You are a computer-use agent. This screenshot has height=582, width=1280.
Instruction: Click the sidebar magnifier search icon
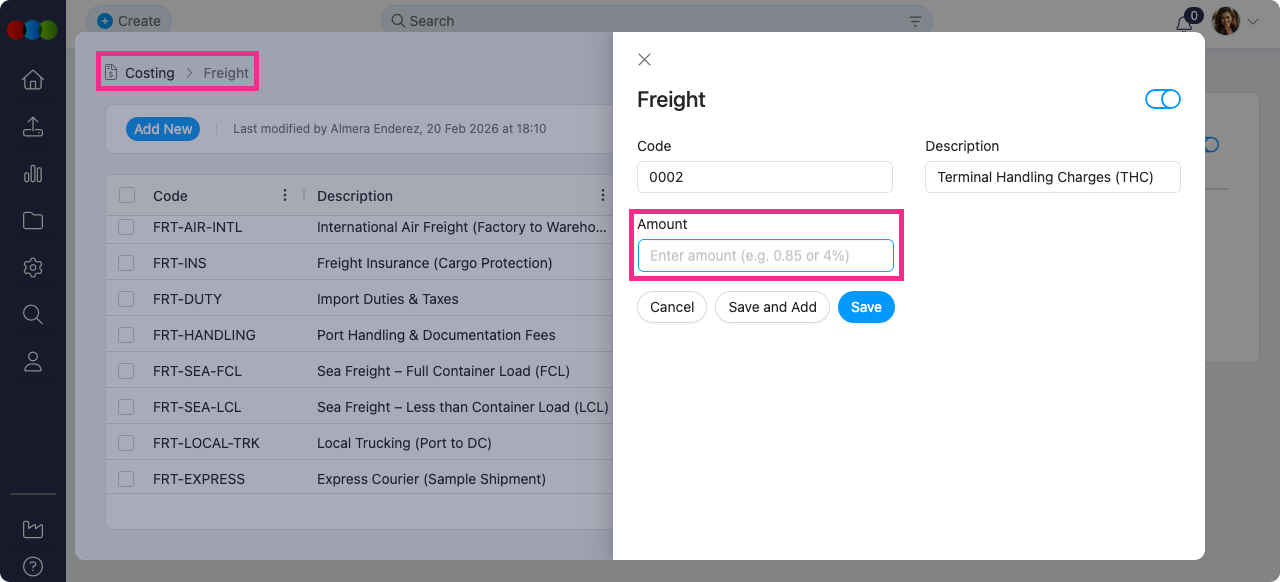pyautogui.click(x=32, y=315)
